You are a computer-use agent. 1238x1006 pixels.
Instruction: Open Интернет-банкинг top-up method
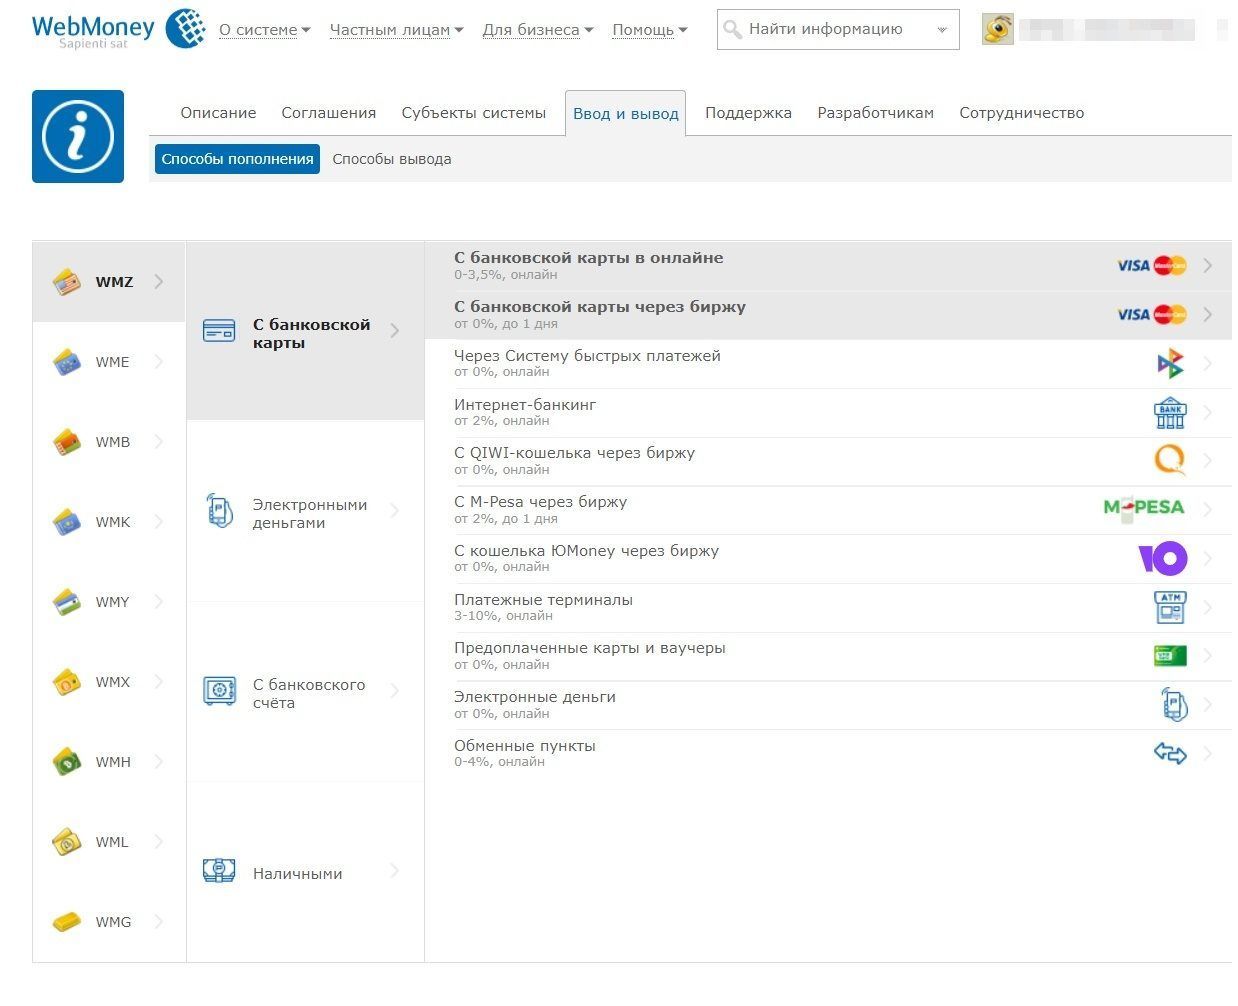tap(525, 405)
